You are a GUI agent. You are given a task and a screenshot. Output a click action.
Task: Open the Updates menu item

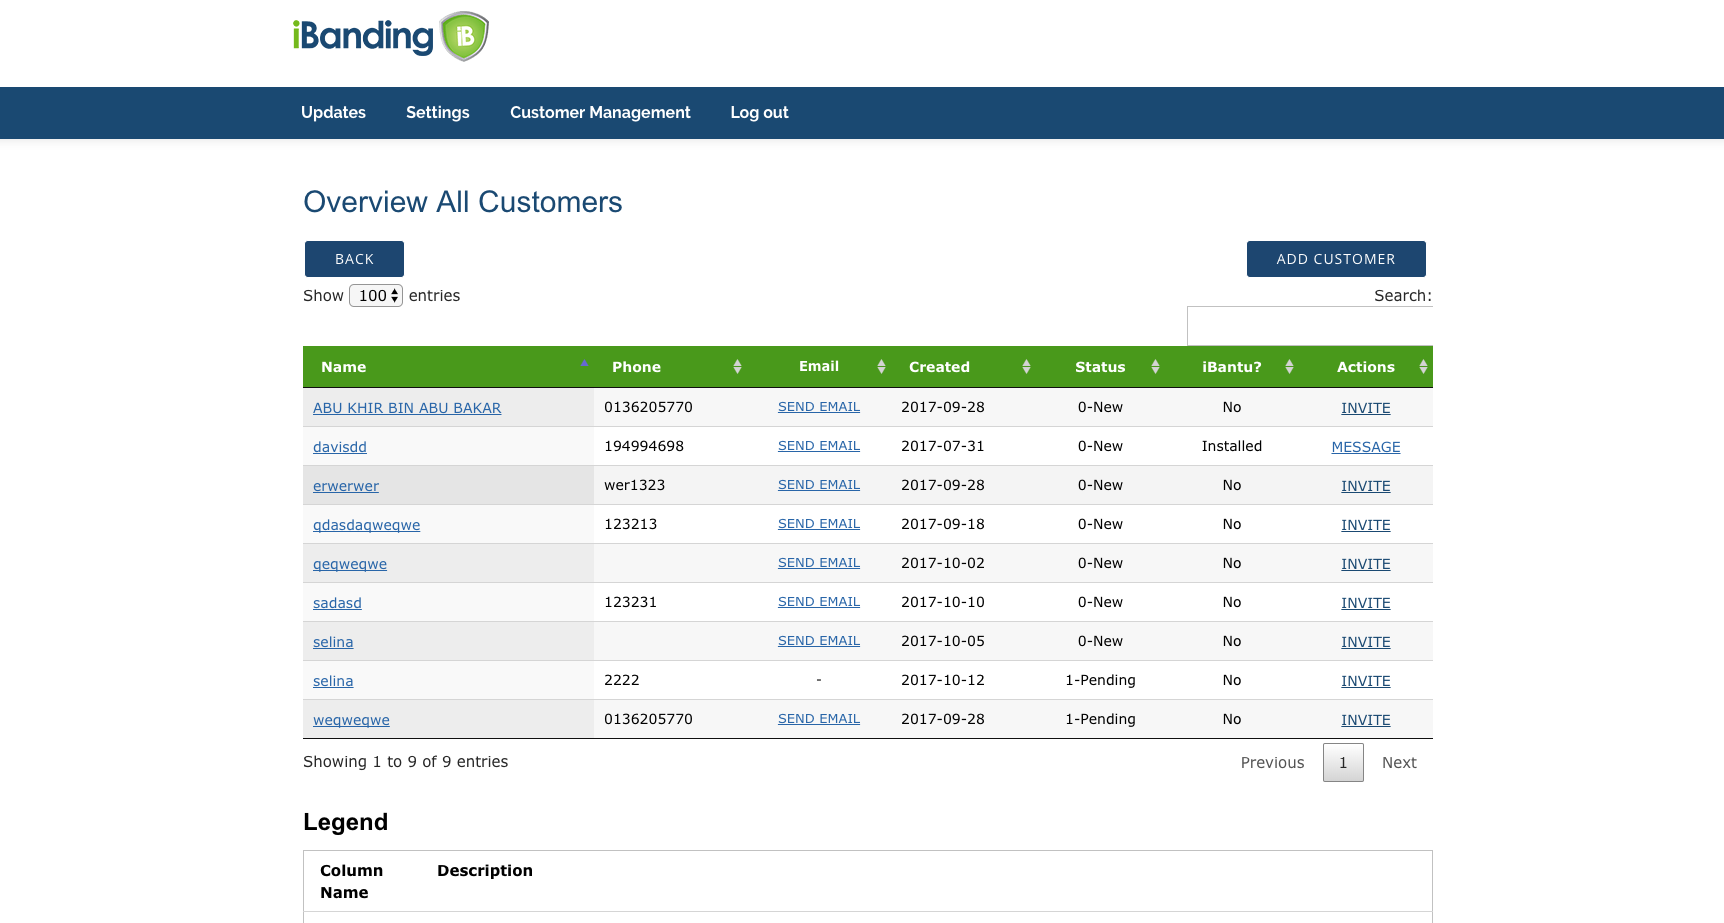[x=333, y=112]
